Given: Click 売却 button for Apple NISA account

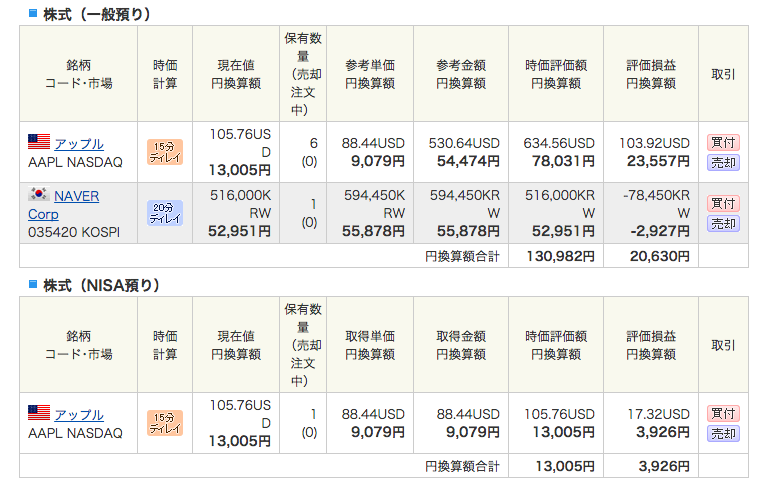Looking at the screenshot, I should point(723,433).
